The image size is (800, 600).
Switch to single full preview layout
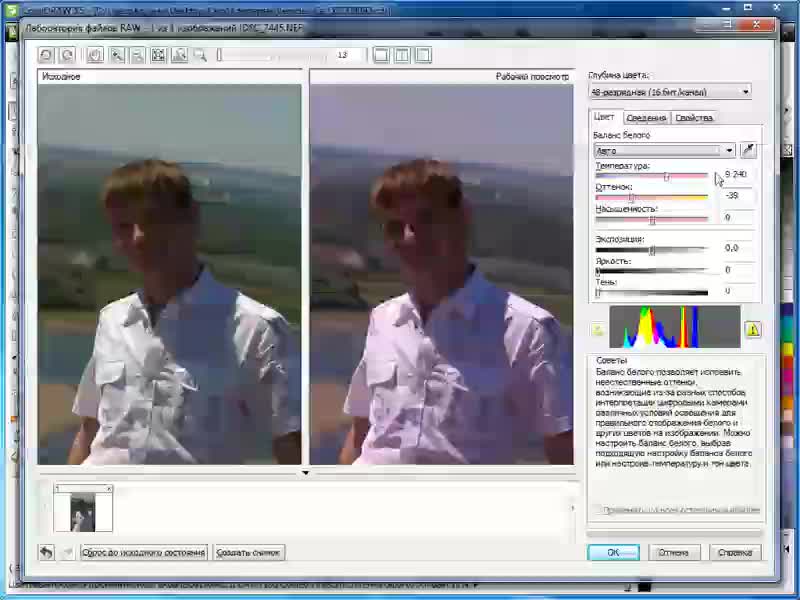(381, 55)
